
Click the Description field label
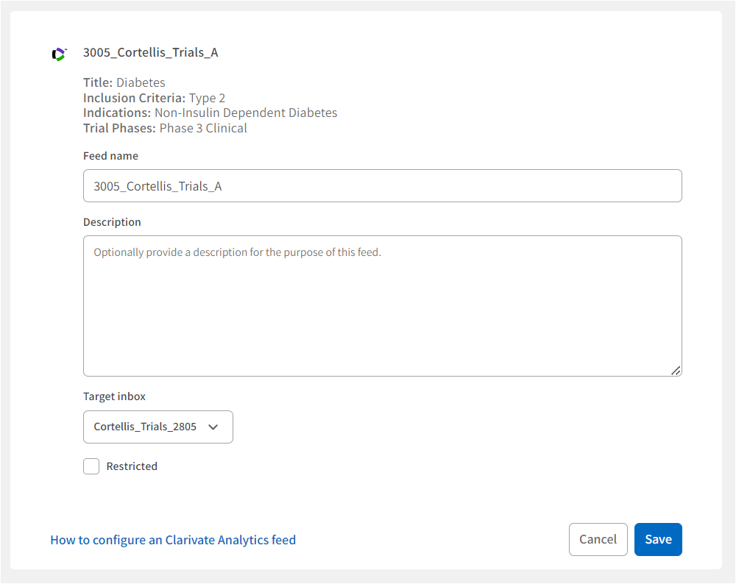(x=112, y=222)
